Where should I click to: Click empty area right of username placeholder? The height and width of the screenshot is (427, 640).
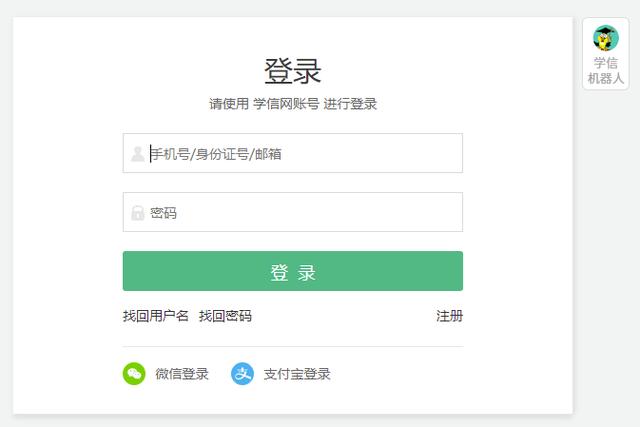[371, 153]
